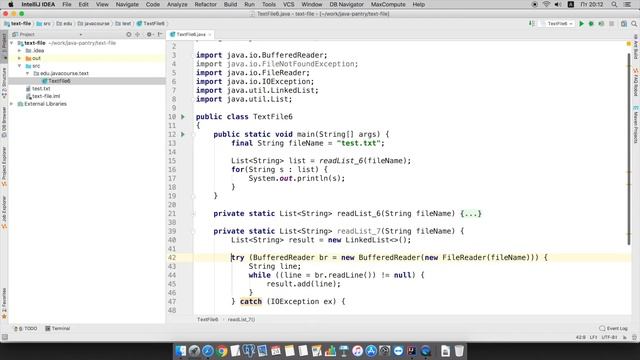Select test.txt file in project tree
The image size is (640, 360).
point(37,89)
